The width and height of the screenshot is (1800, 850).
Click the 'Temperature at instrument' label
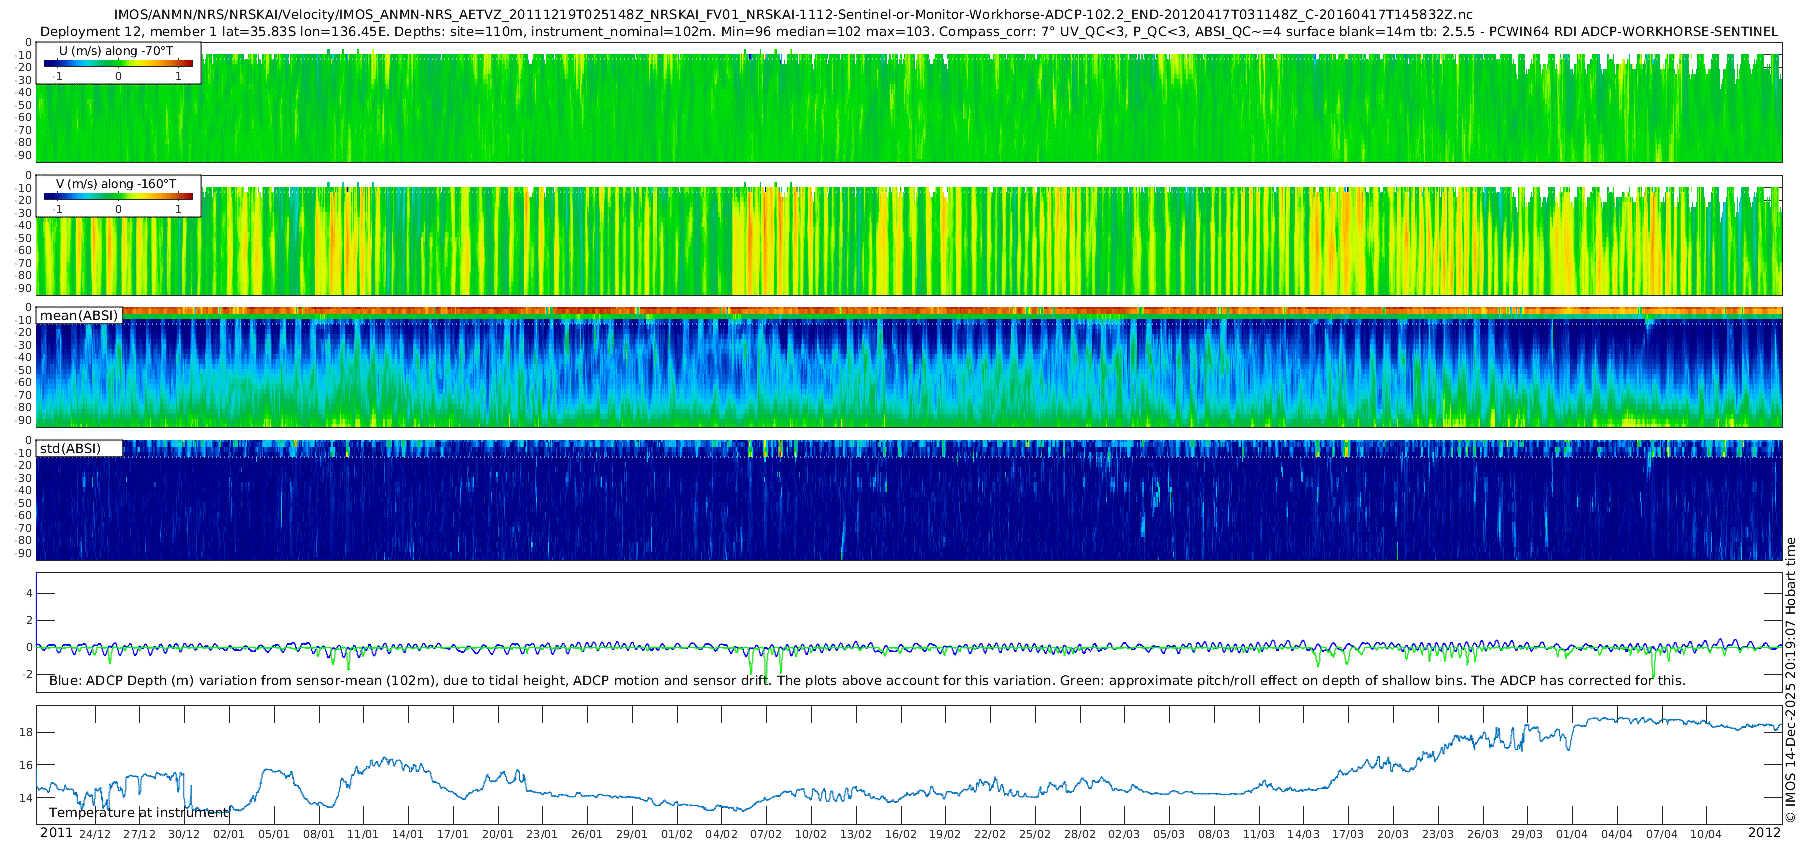[x=139, y=813]
